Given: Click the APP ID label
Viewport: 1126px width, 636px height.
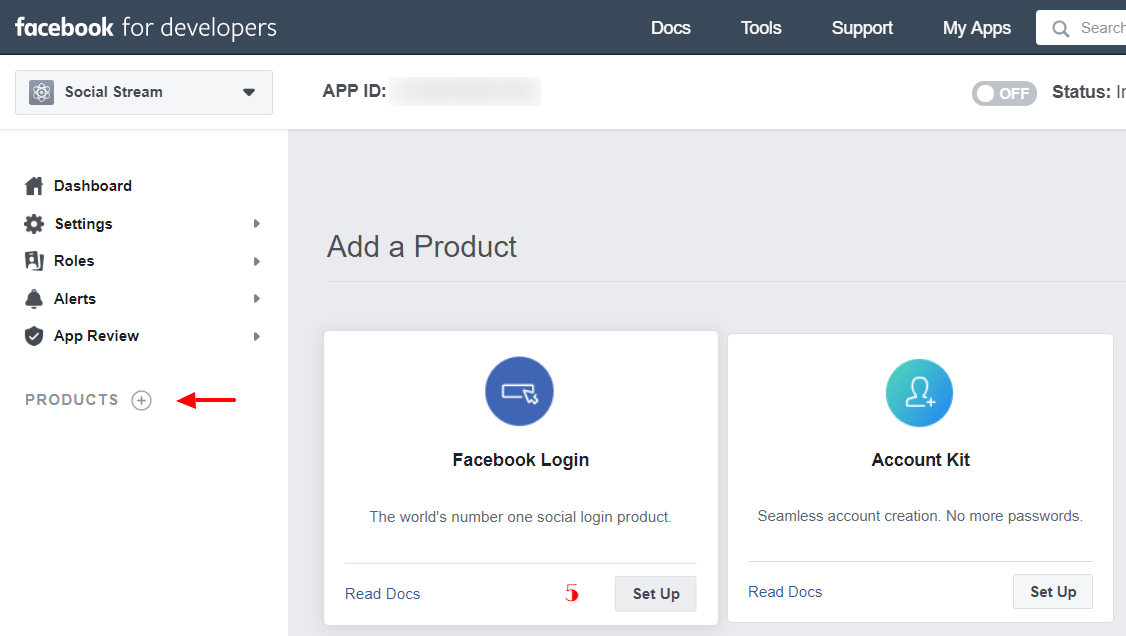Looking at the screenshot, I should point(354,91).
